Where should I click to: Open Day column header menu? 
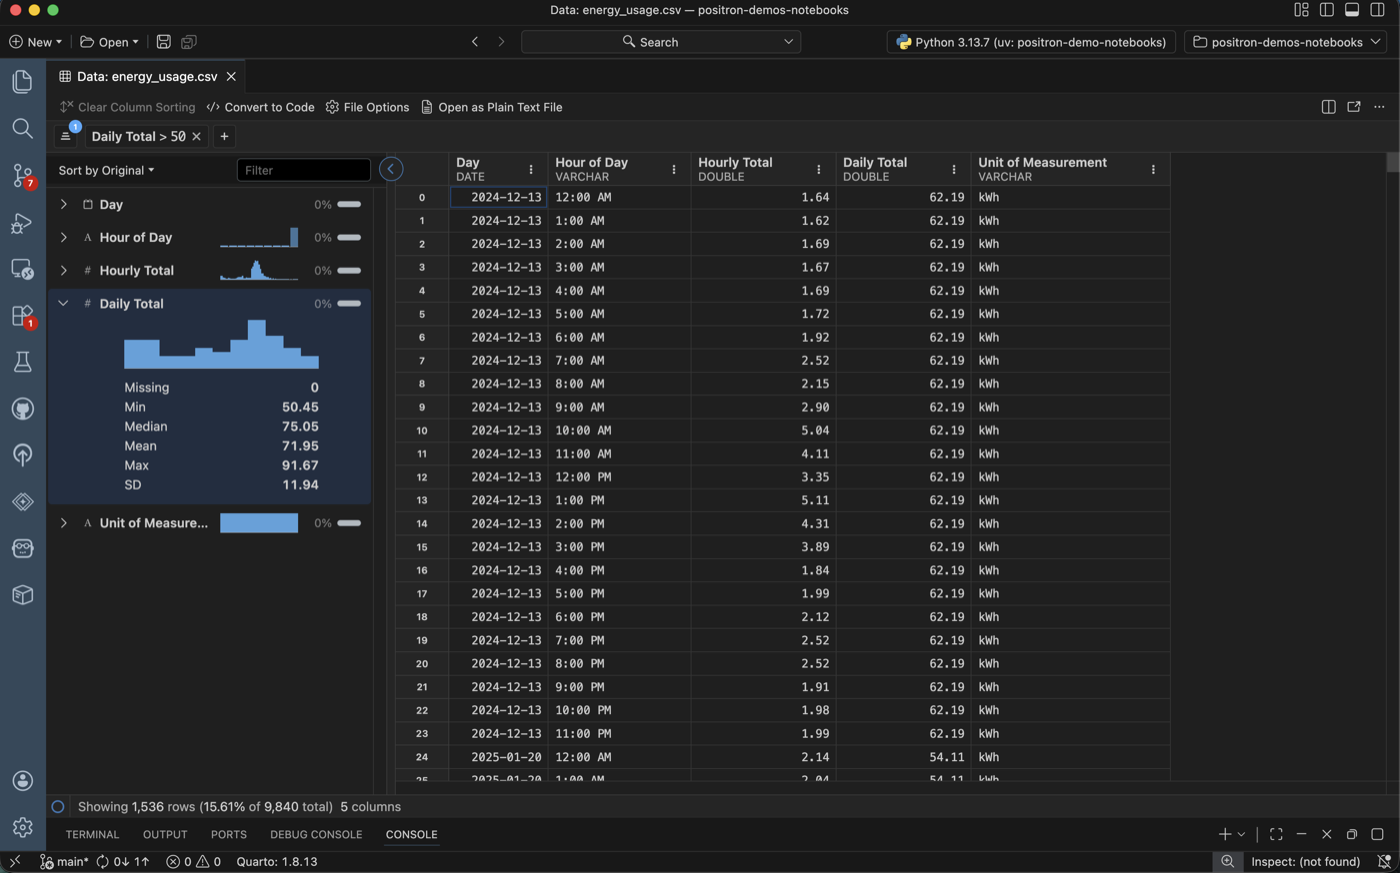531,169
